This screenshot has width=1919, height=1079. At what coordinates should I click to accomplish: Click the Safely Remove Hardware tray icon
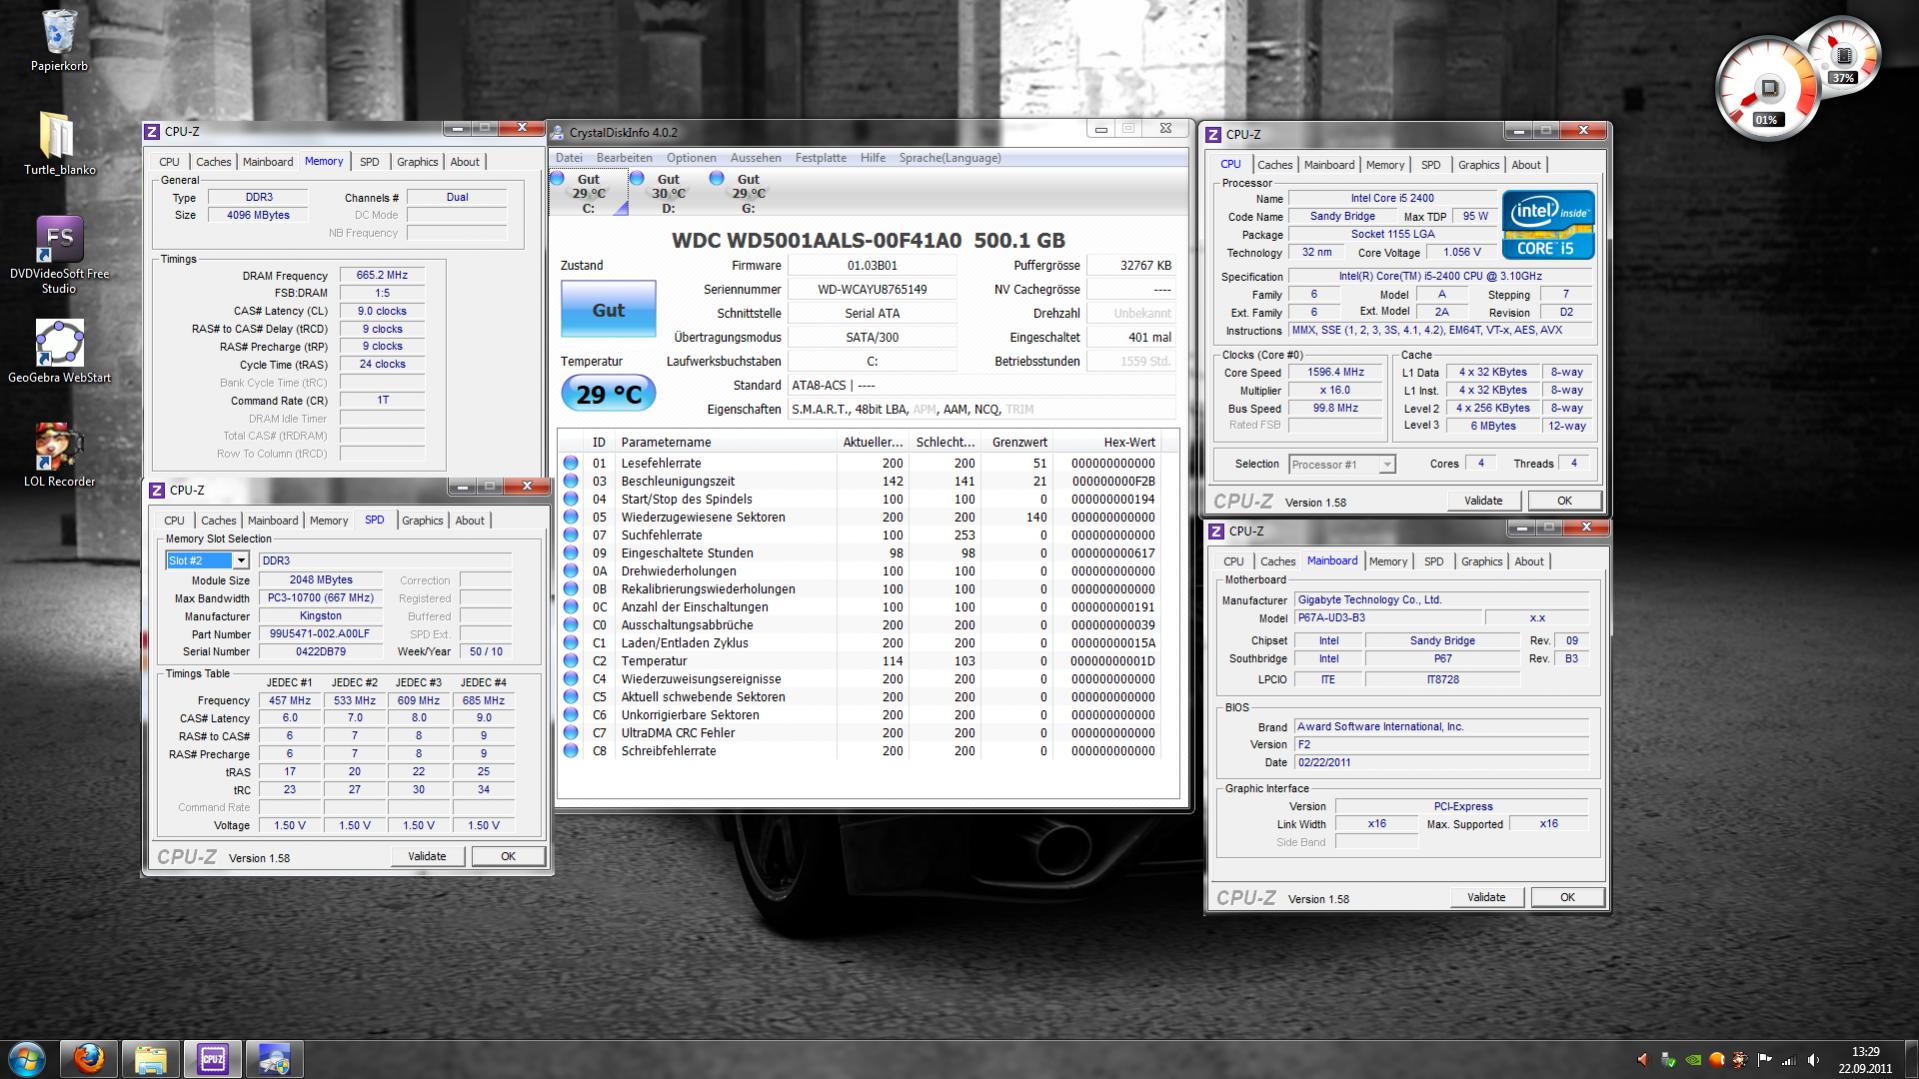click(x=1667, y=1059)
